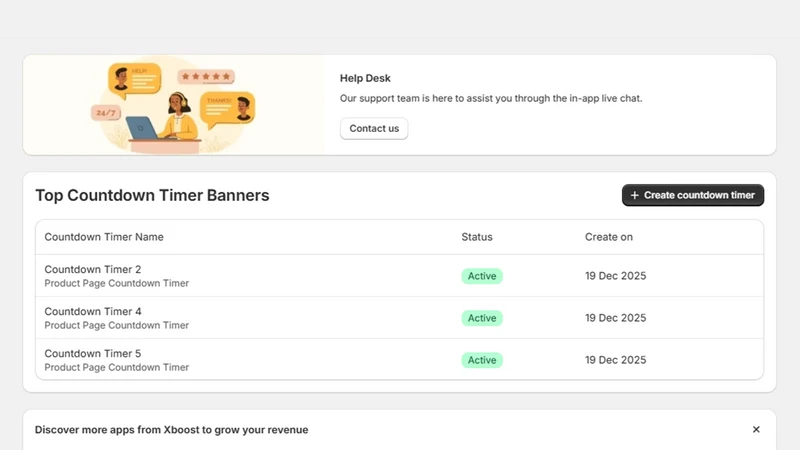Click the Top Countdown Timer Banners heading
The height and width of the screenshot is (450, 800).
click(152, 195)
